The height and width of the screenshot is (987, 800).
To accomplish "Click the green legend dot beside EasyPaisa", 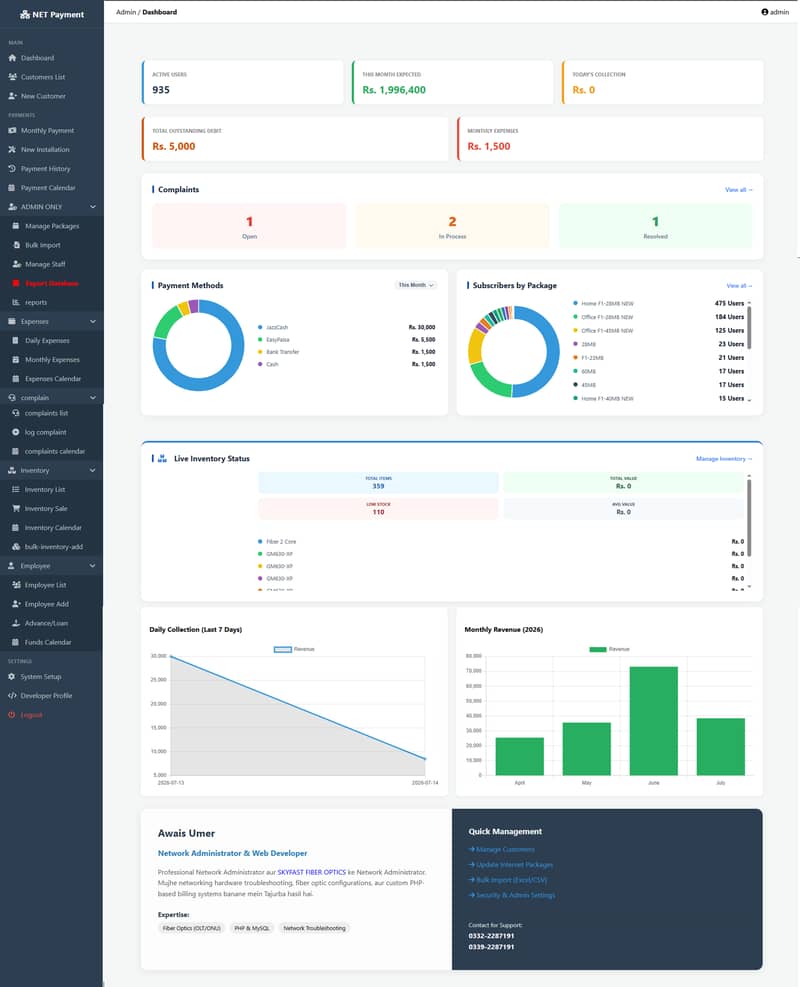I will tap(260, 340).
